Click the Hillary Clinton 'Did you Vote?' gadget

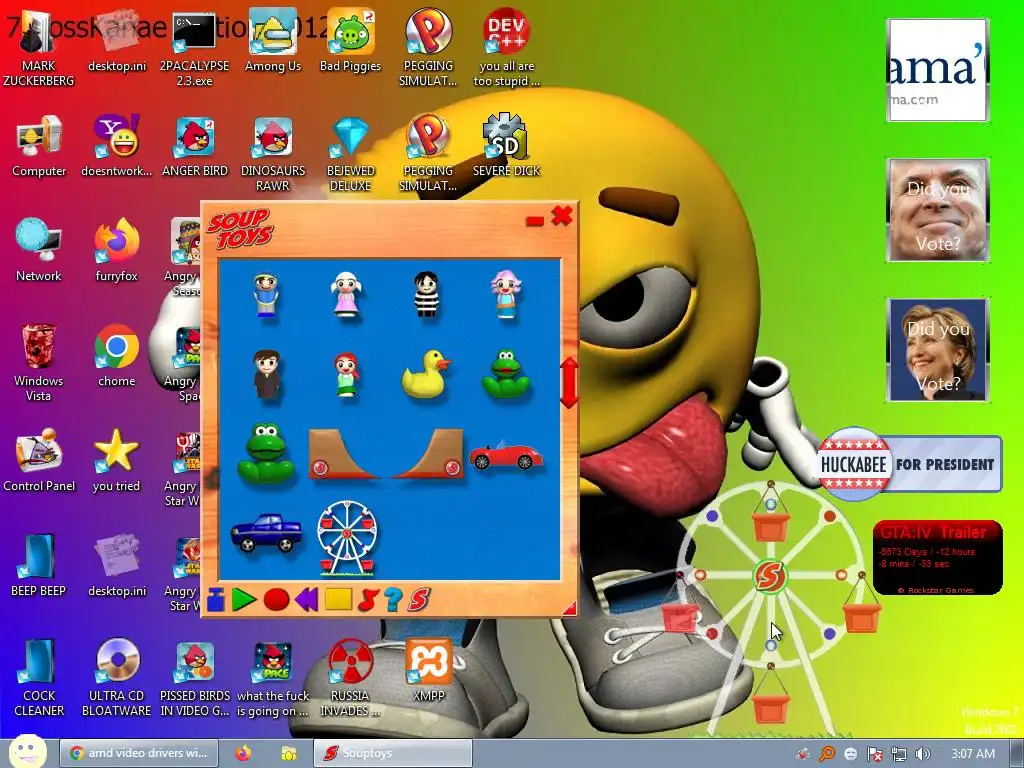[938, 349]
